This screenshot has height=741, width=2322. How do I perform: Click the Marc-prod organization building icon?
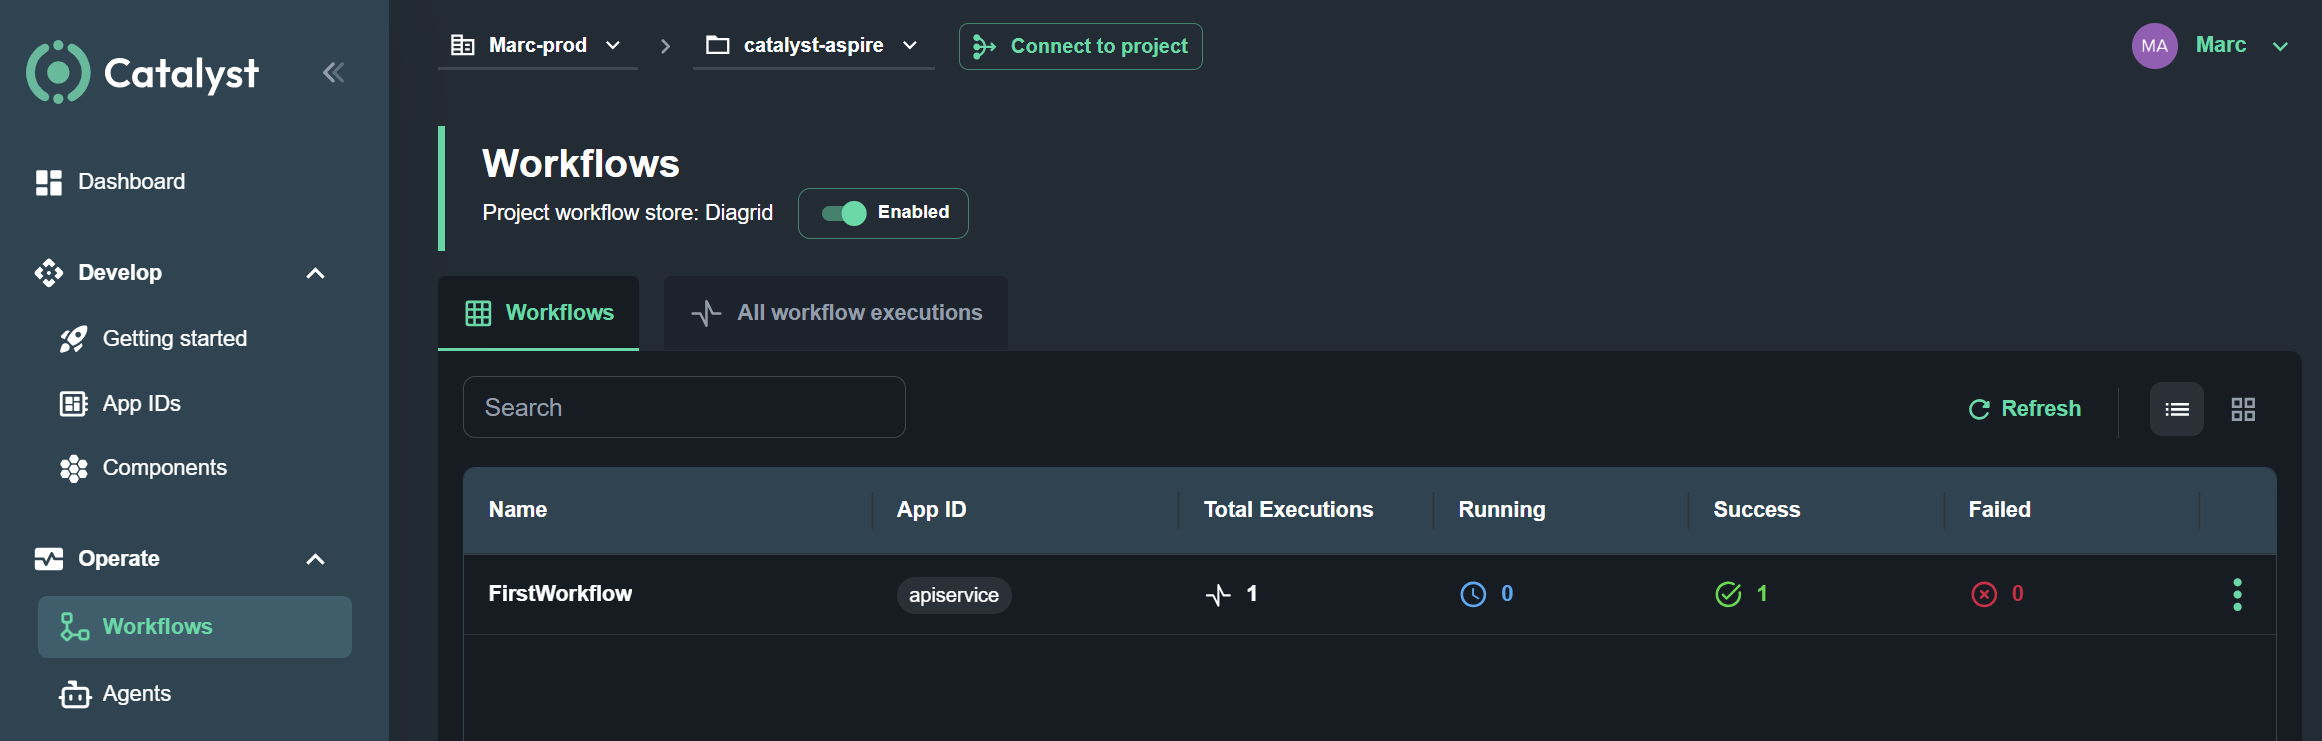(462, 45)
